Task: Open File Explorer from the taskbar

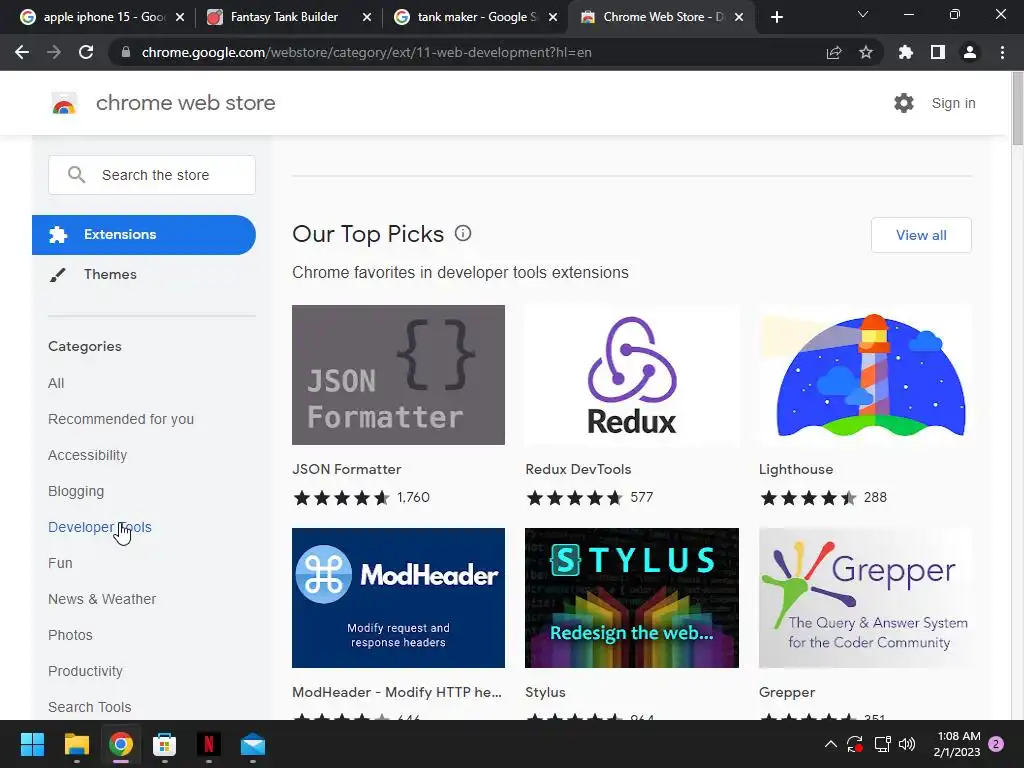Action: coord(76,744)
